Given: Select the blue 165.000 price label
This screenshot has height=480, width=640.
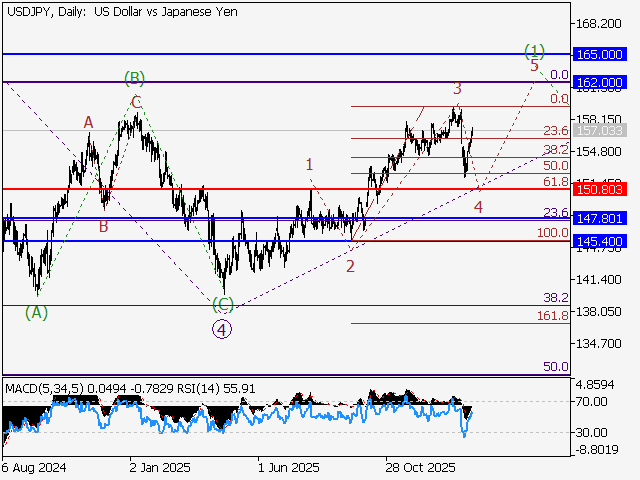Looking at the screenshot, I should tap(600, 53).
